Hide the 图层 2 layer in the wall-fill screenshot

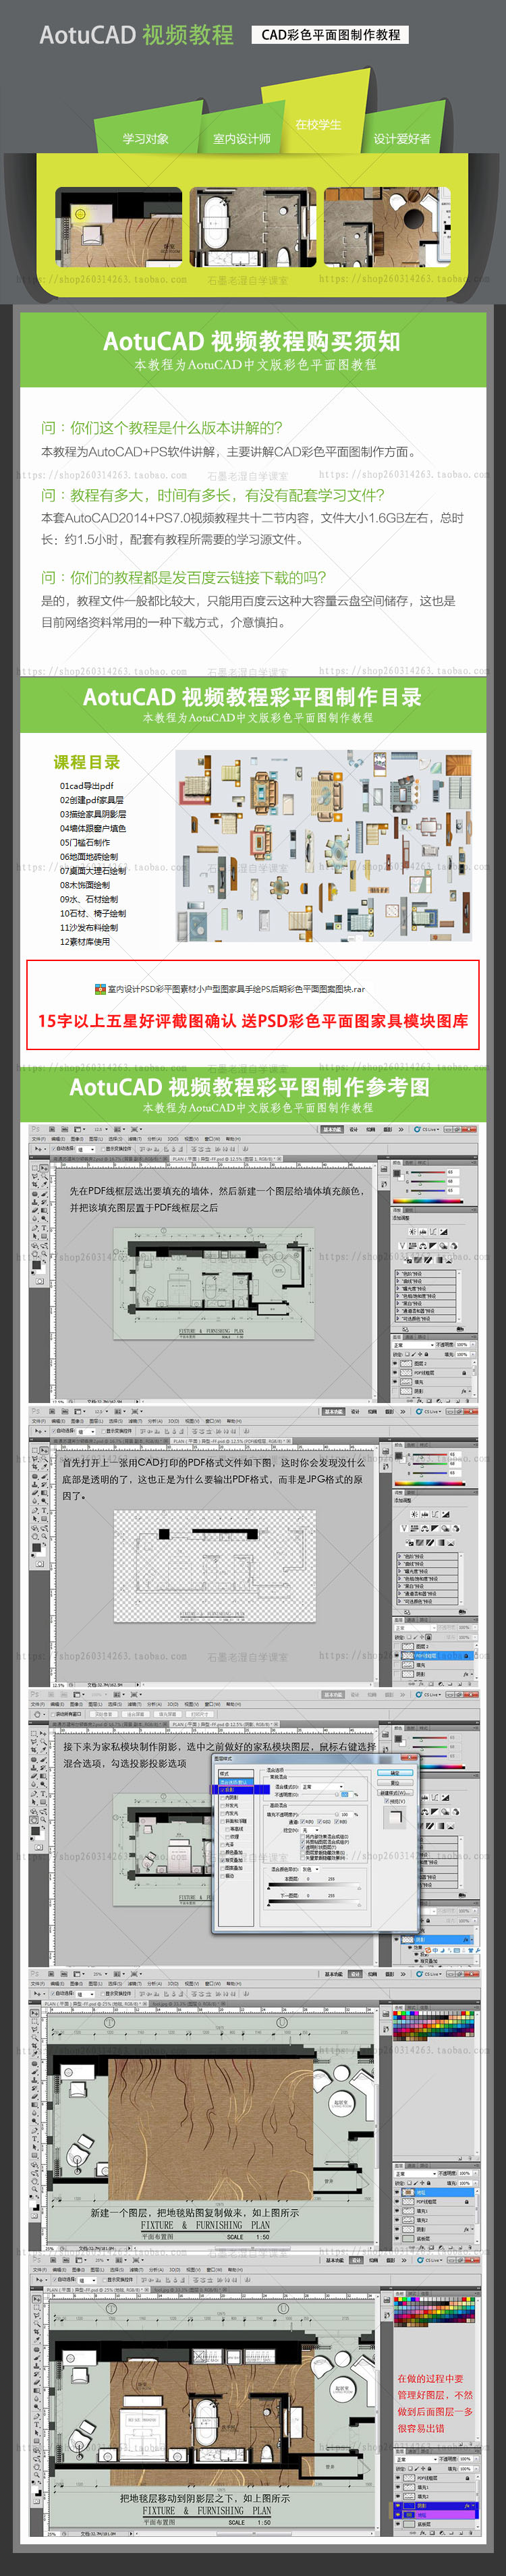tap(395, 1364)
